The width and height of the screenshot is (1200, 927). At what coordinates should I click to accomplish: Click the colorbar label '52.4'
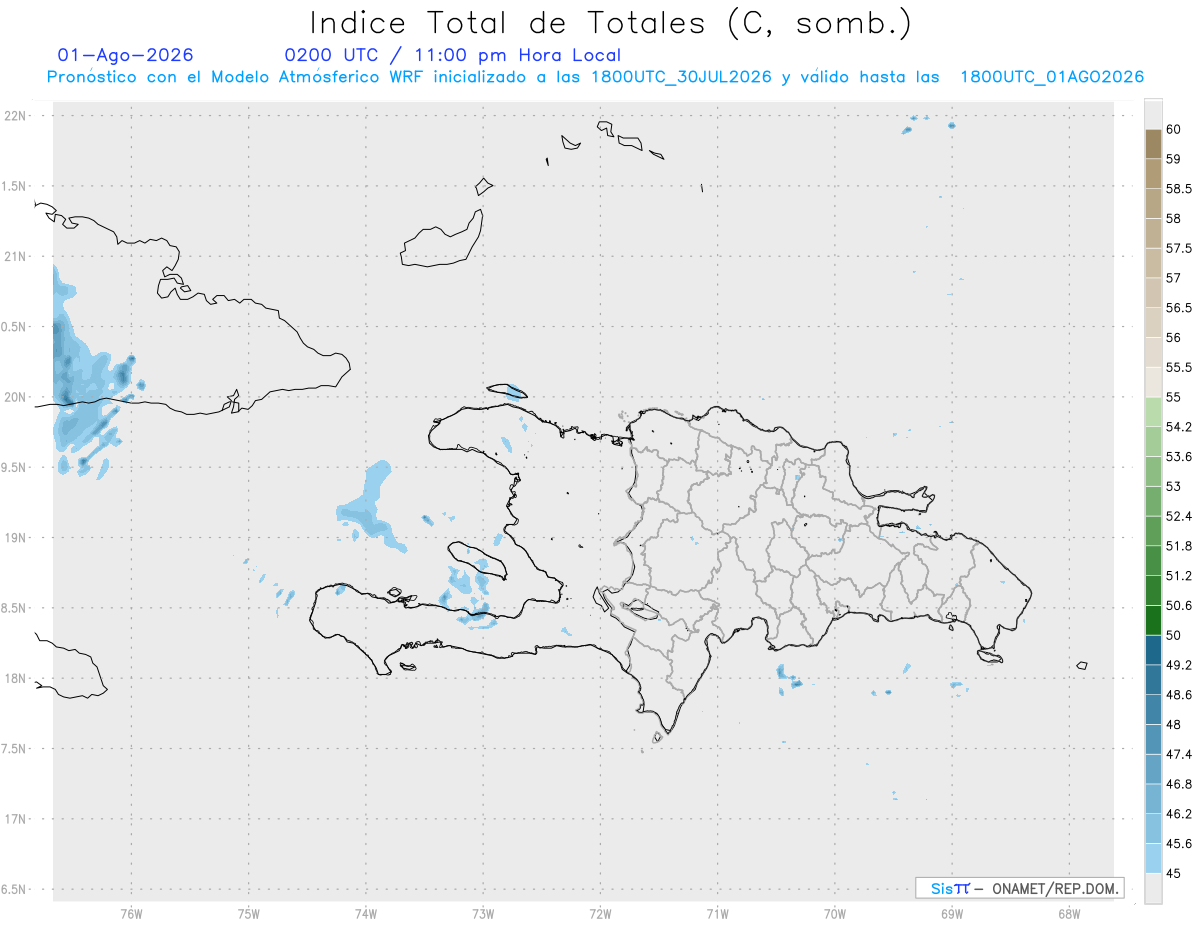[x=1179, y=516]
